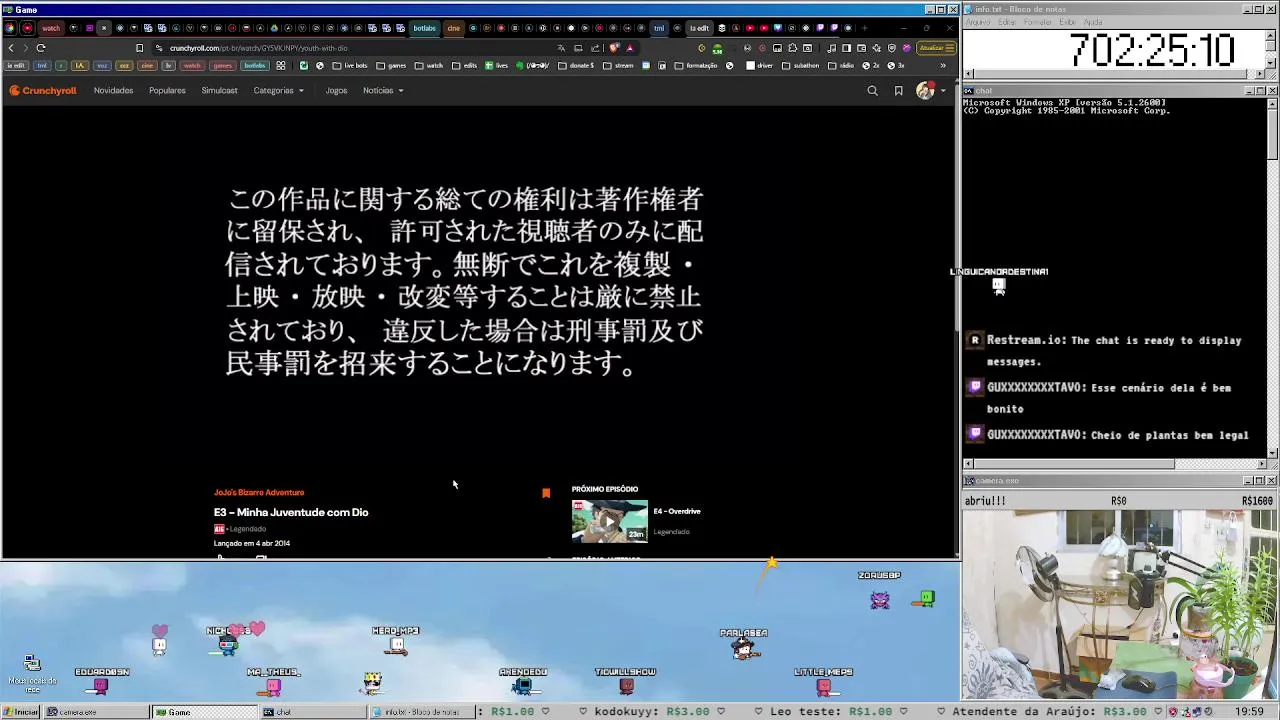Close the current tab with X
This screenshot has width=1280, height=720.
pos(104,28)
